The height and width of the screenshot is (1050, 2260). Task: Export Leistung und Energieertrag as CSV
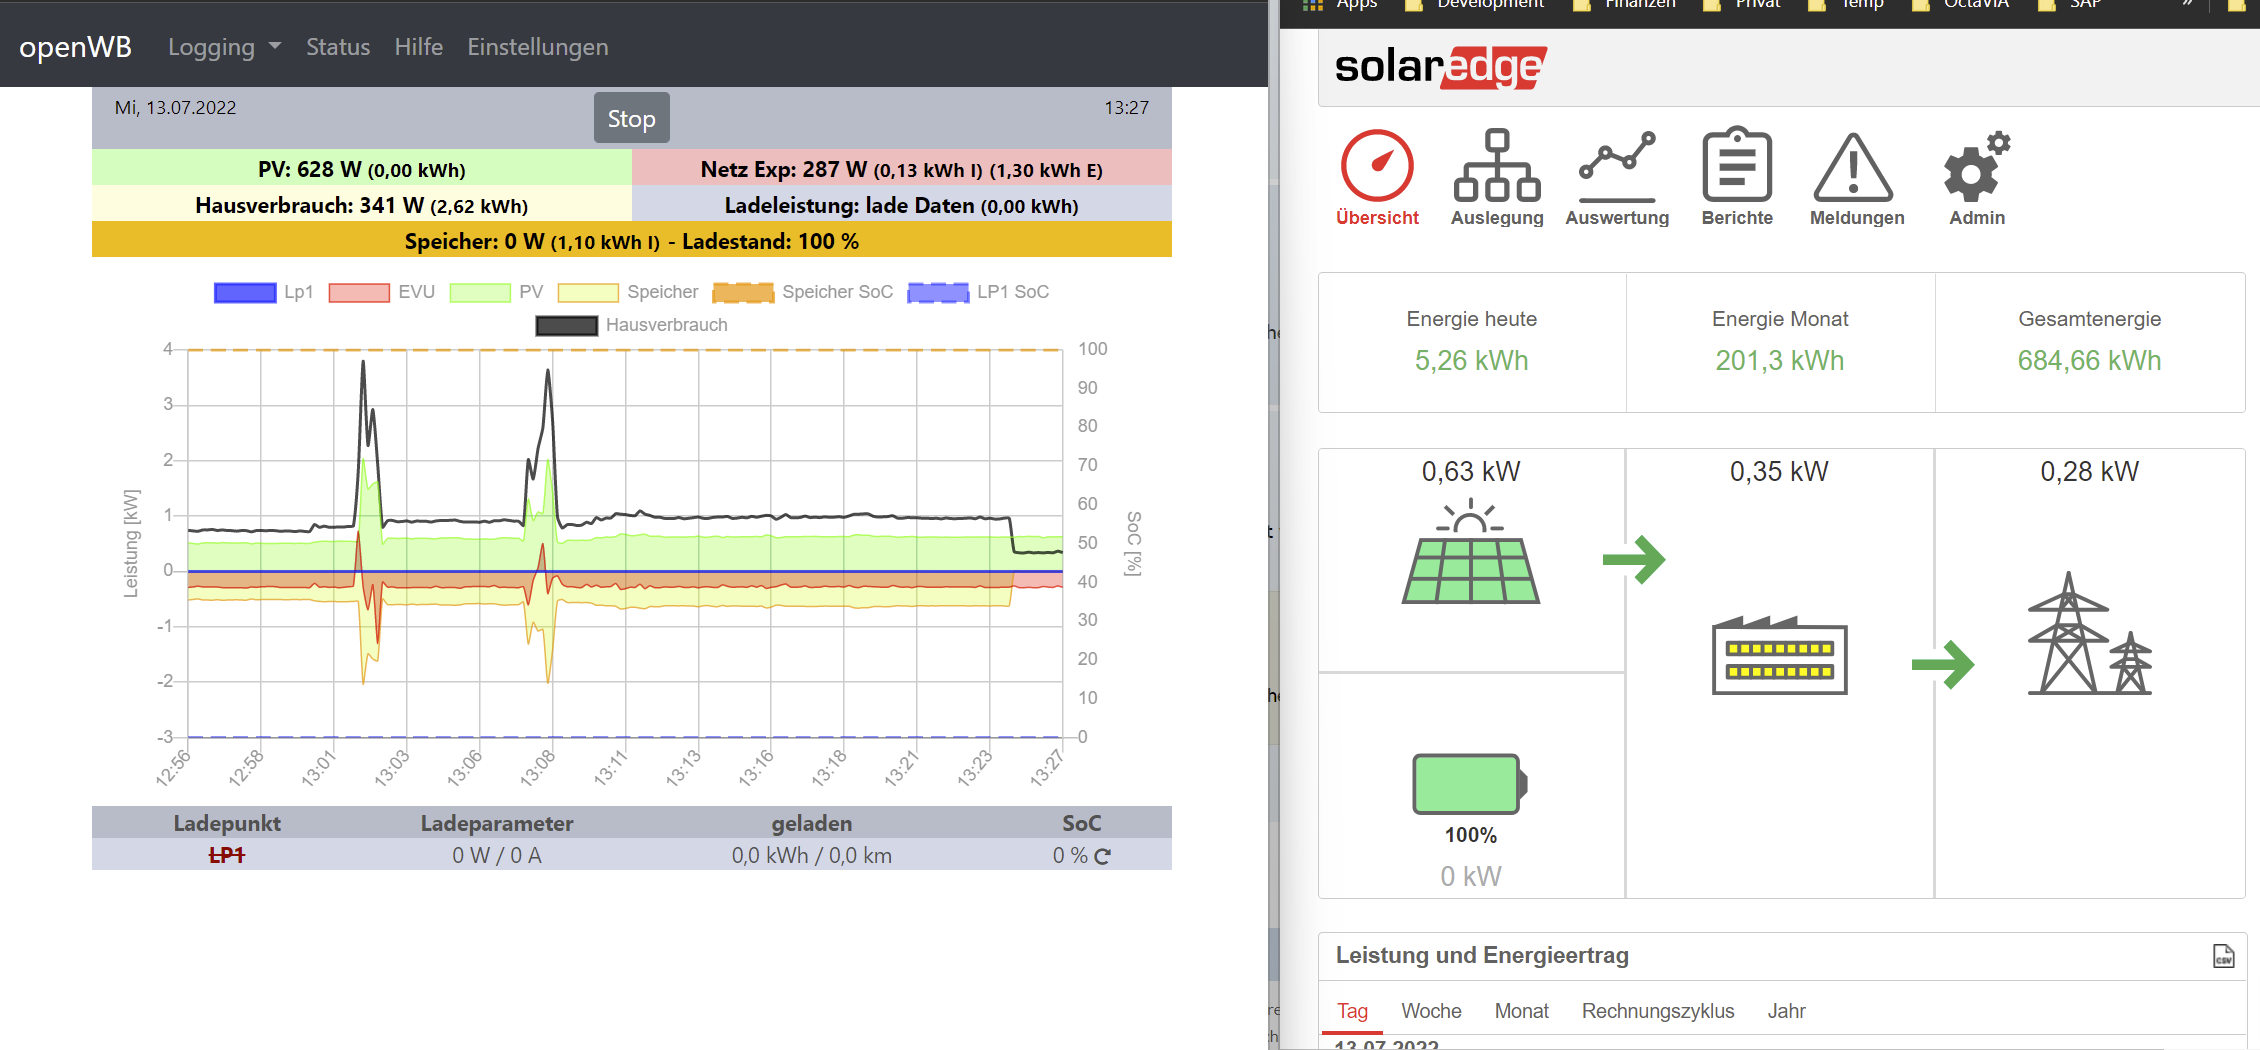[2223, 956]
